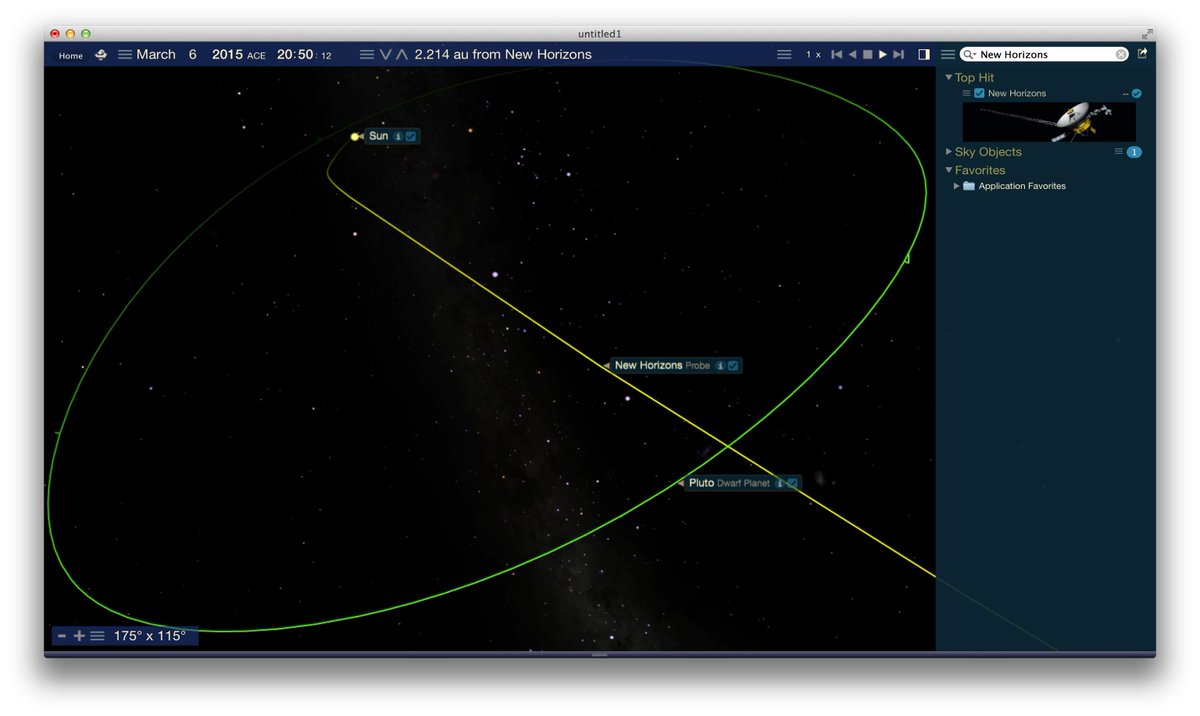
Task: Open the search panel menu icon
Action: click(948, 55)
